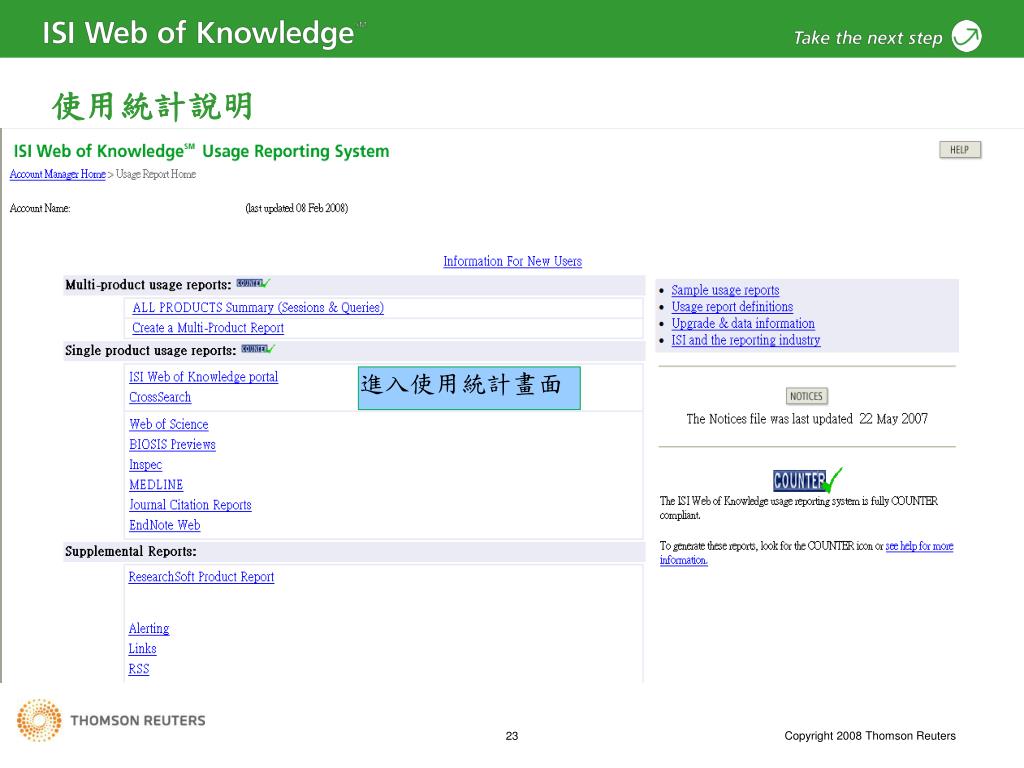Open ISI Web of Knowledge portal report

click(x=203, y=377)
